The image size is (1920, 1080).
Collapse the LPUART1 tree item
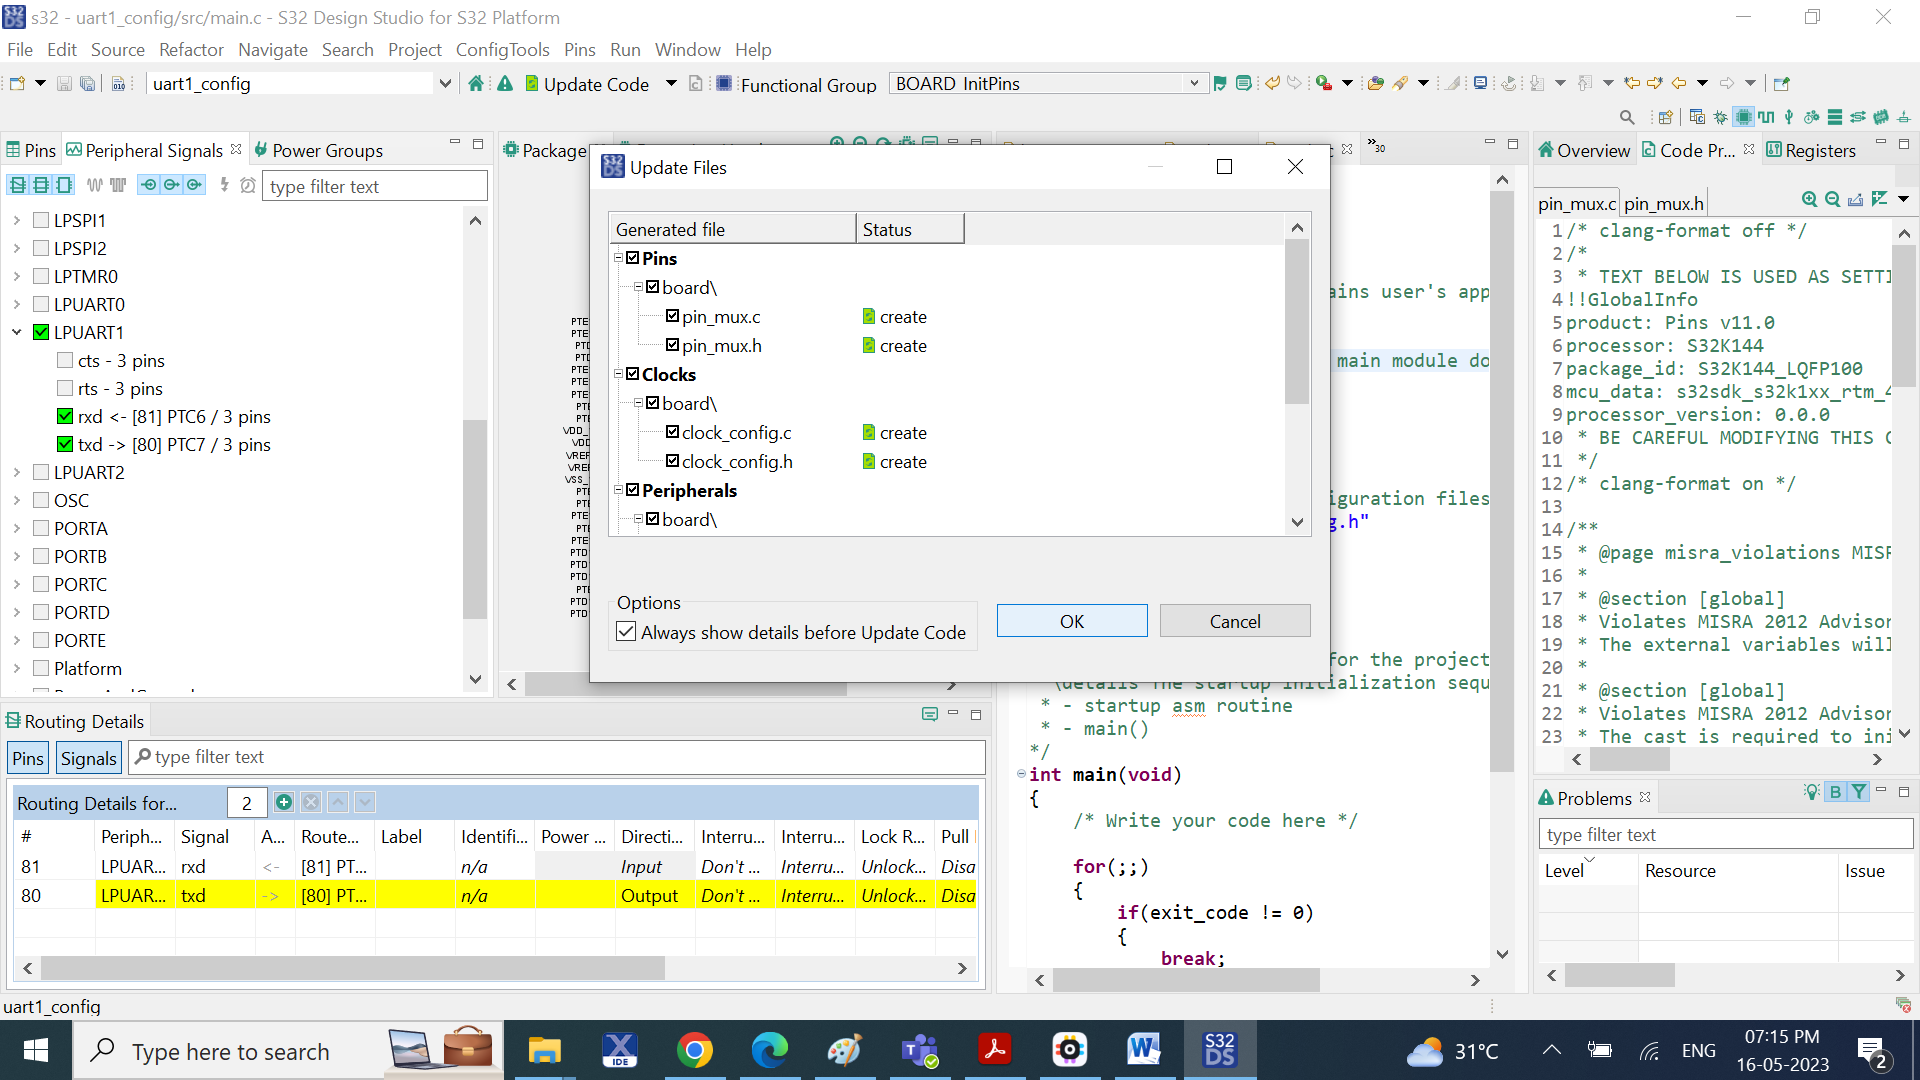(x=16, y=331)
